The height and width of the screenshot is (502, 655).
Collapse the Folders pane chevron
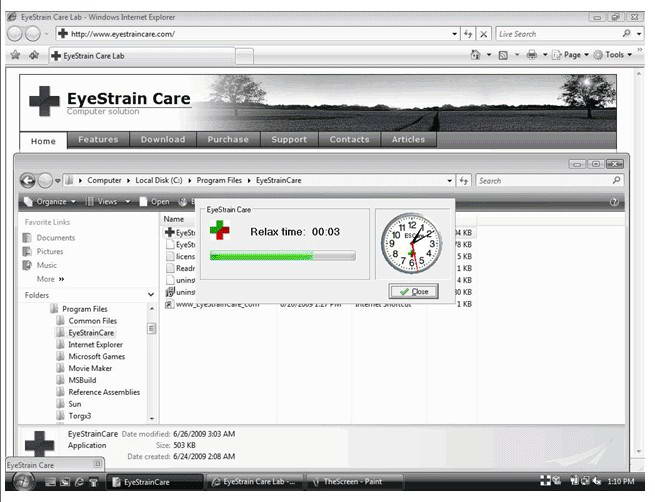(x=150, y=295)
